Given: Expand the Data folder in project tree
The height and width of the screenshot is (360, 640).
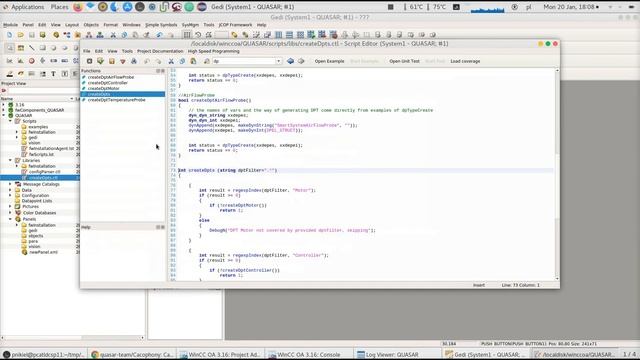Looking at the screenshot, I should [11, 190].
